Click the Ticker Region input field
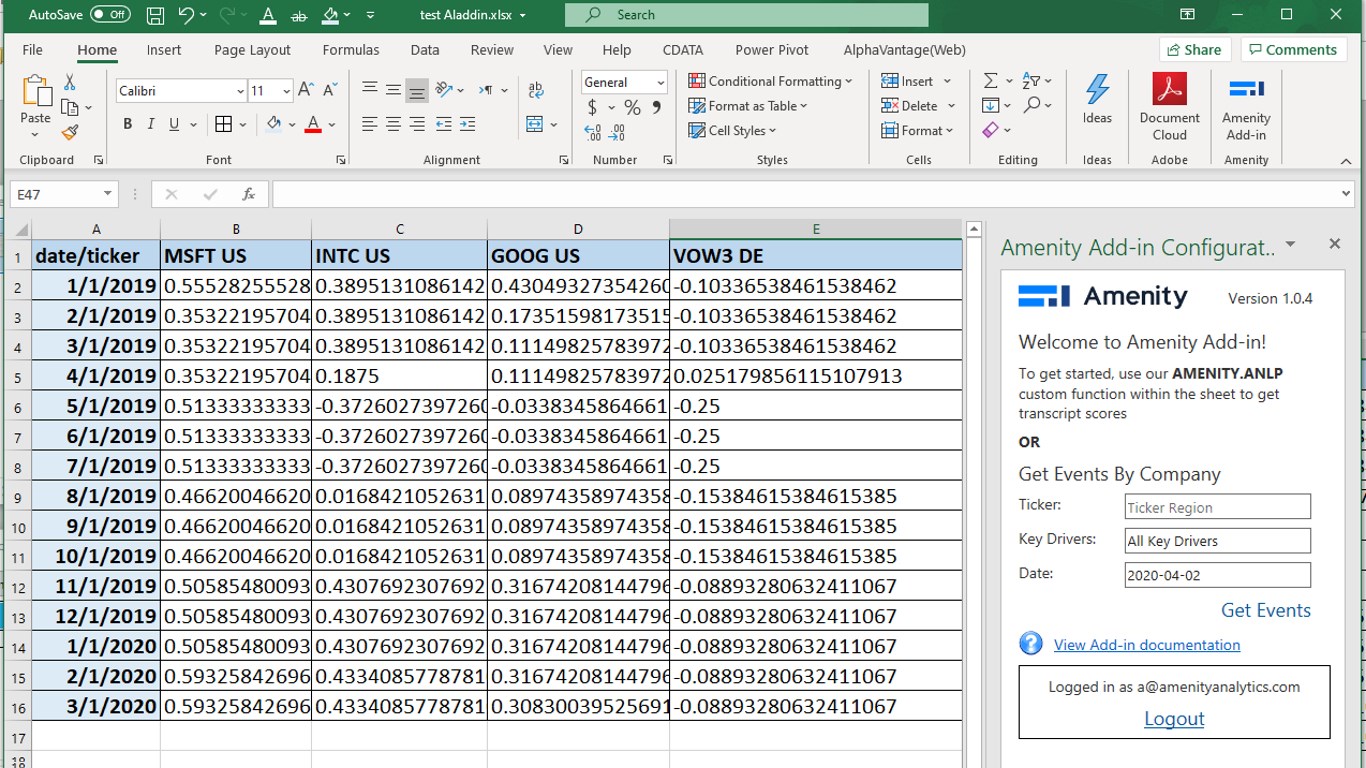Viewport: 1366px width, 768px height. coord(1217,507)
